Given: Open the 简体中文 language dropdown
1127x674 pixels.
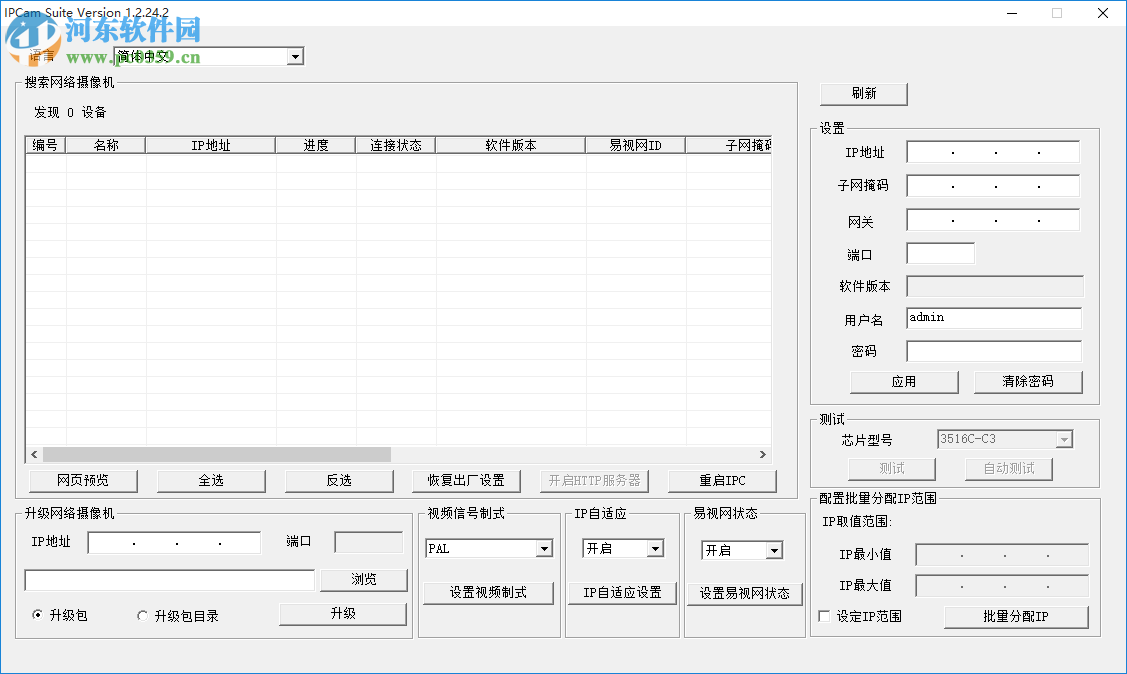Looking at the screenshot, I should click(x=295, y=56).
